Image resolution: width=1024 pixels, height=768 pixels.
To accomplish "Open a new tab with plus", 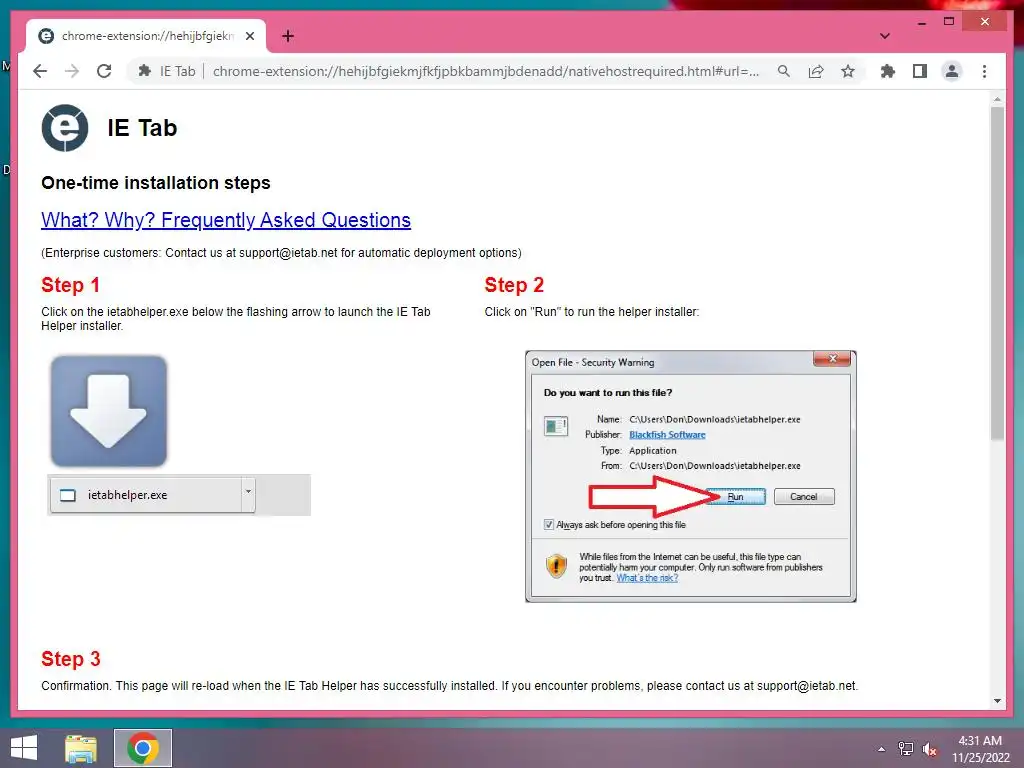I will coord(288,36).
